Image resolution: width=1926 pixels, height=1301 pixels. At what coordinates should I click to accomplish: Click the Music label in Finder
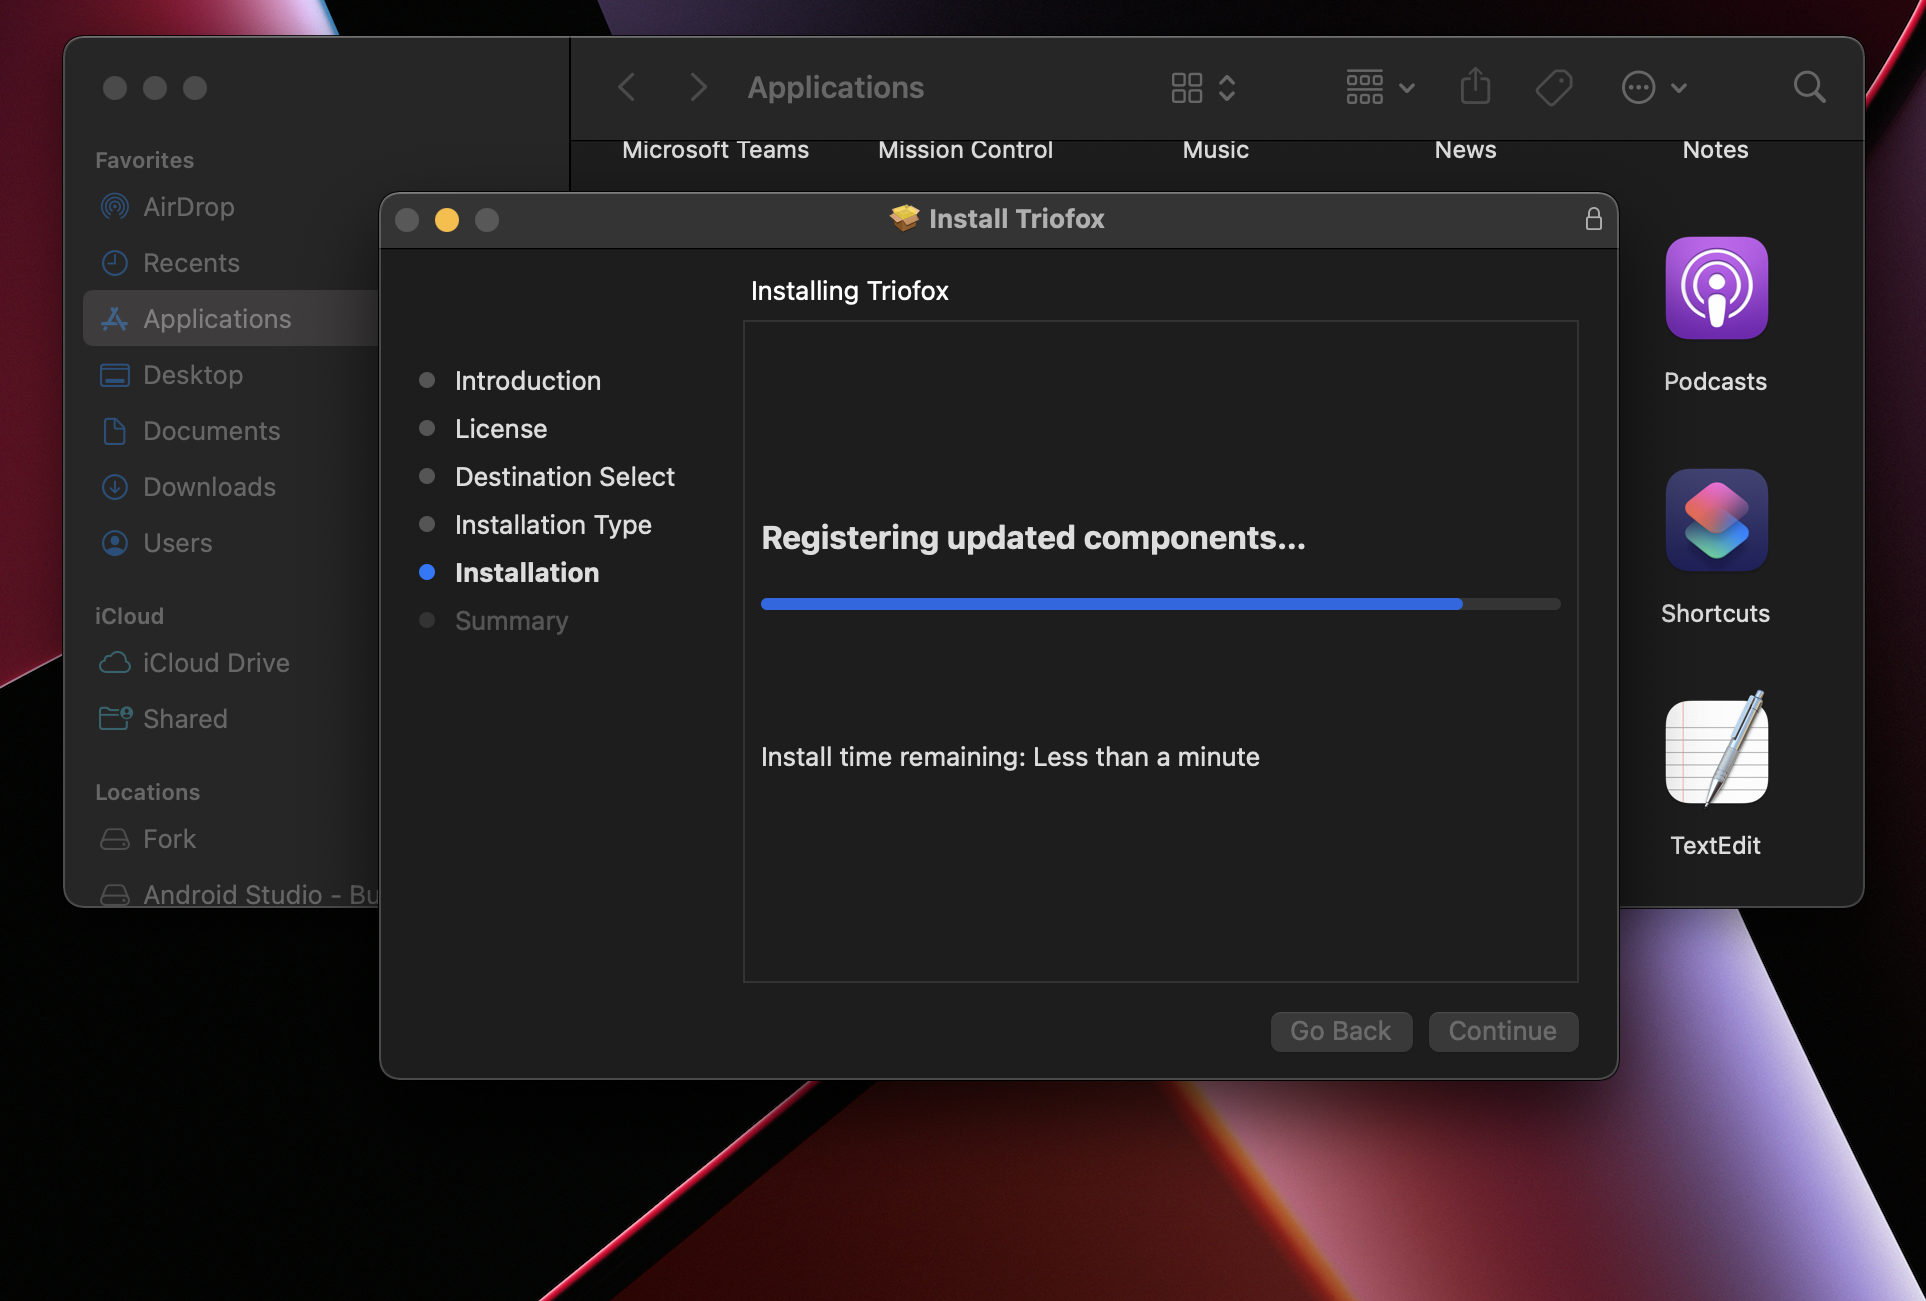point(1215,149)
